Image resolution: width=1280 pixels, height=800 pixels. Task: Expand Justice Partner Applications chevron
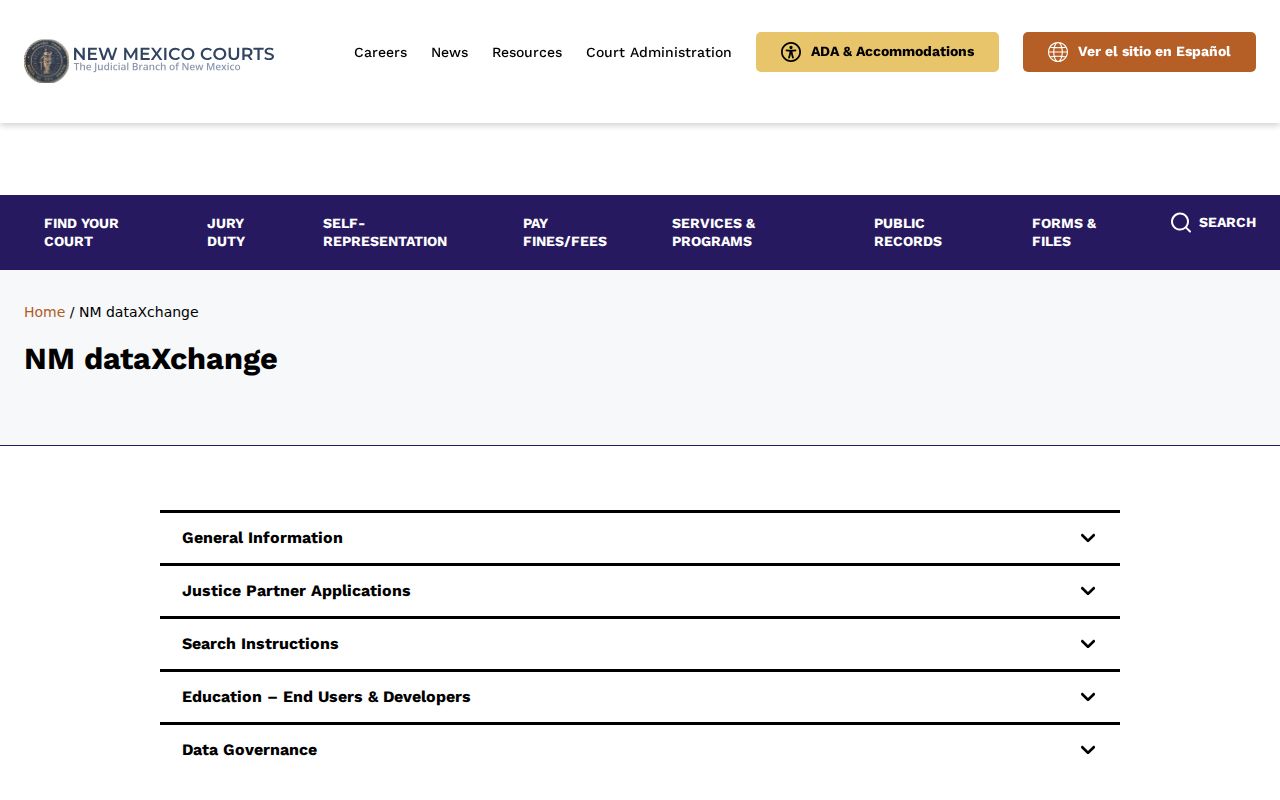[x=1088, y=591]
